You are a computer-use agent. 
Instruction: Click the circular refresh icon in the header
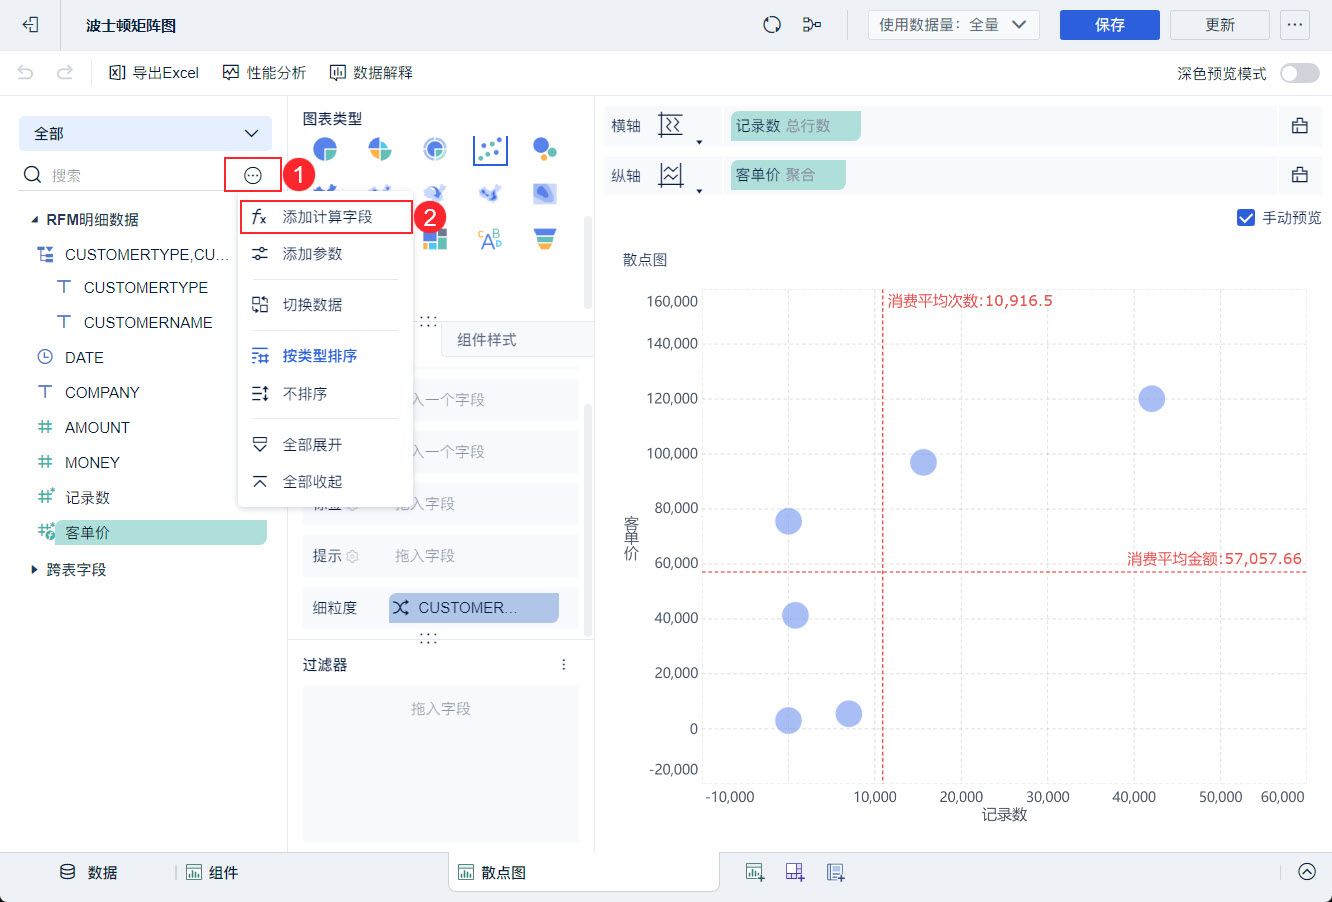(772, 25)
